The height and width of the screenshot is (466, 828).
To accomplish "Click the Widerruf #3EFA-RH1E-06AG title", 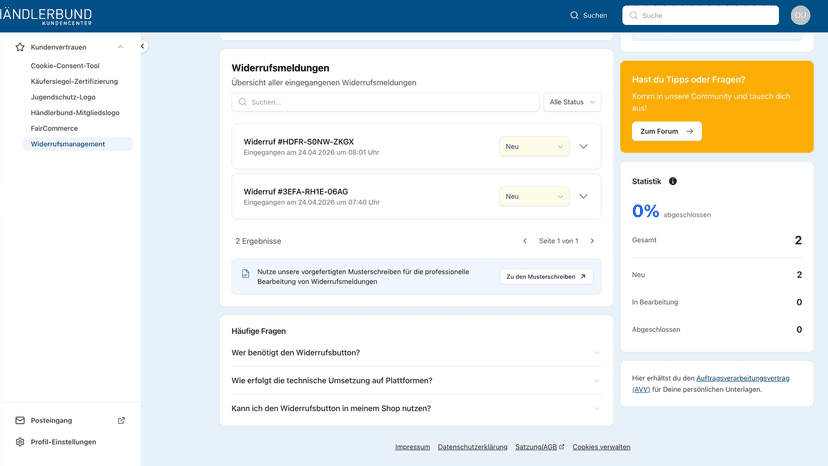I will (x=296, y=192).
